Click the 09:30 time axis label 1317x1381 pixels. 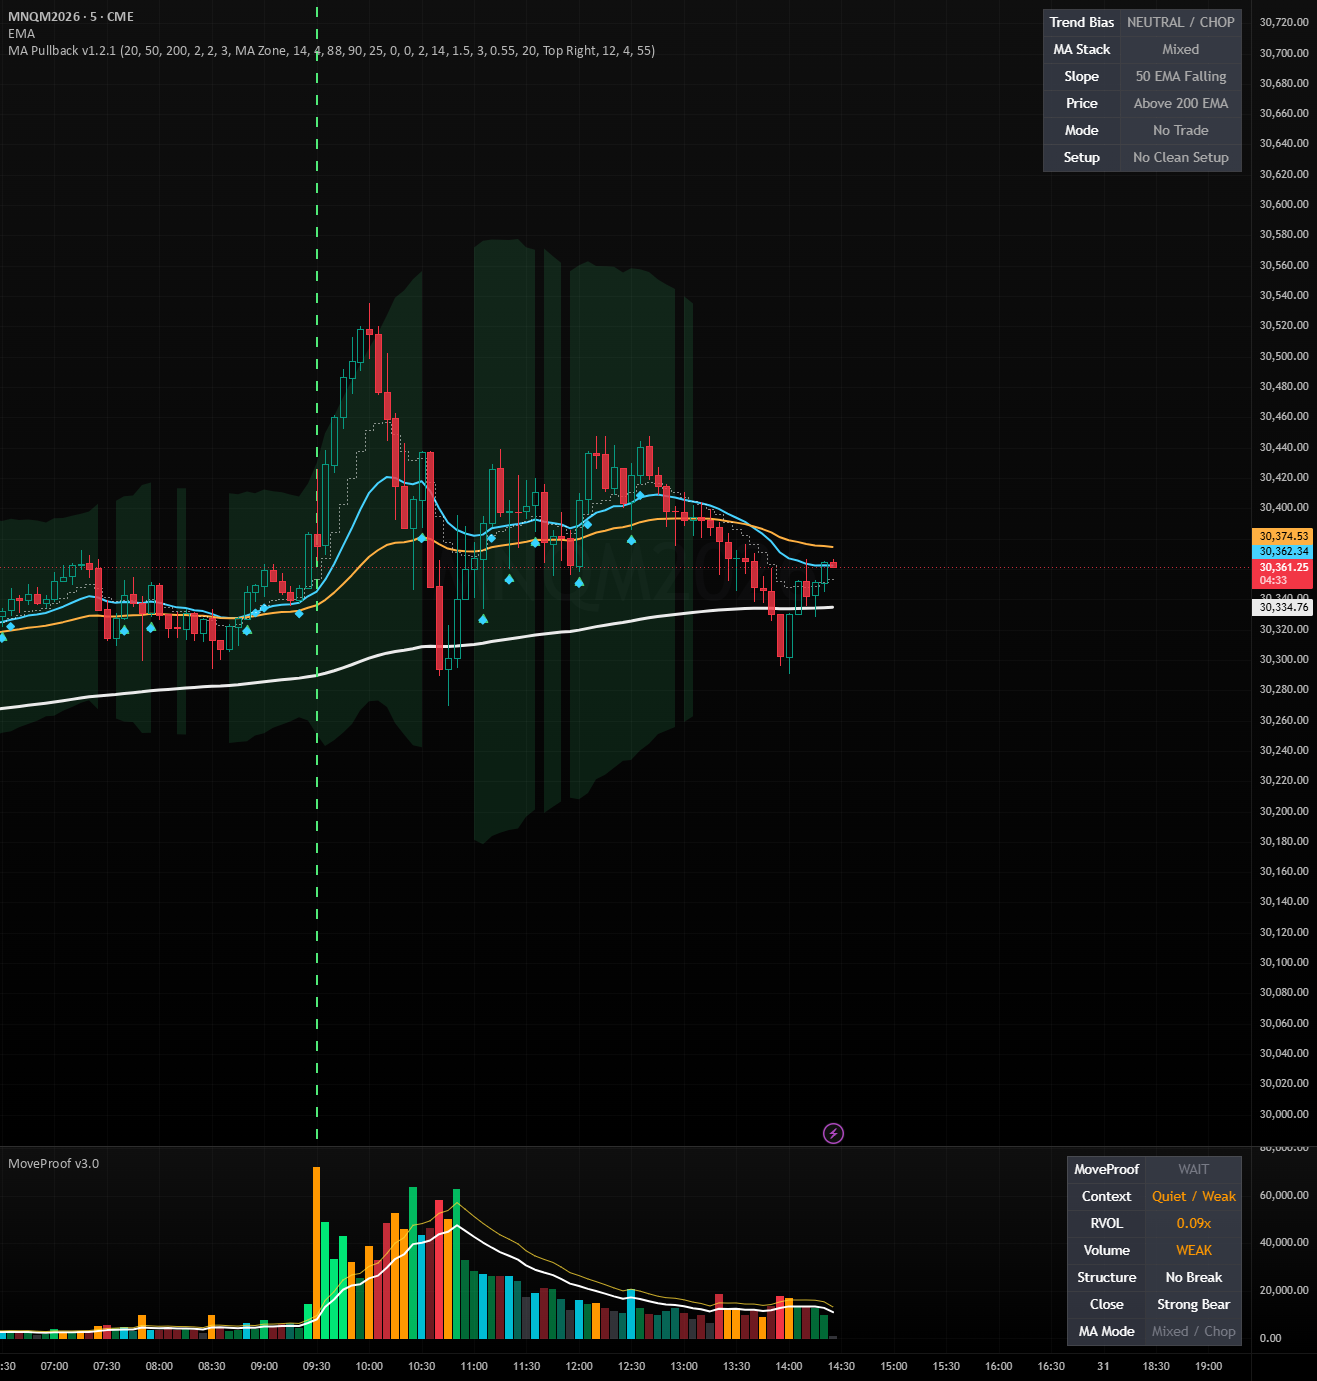pos(317,1366)
